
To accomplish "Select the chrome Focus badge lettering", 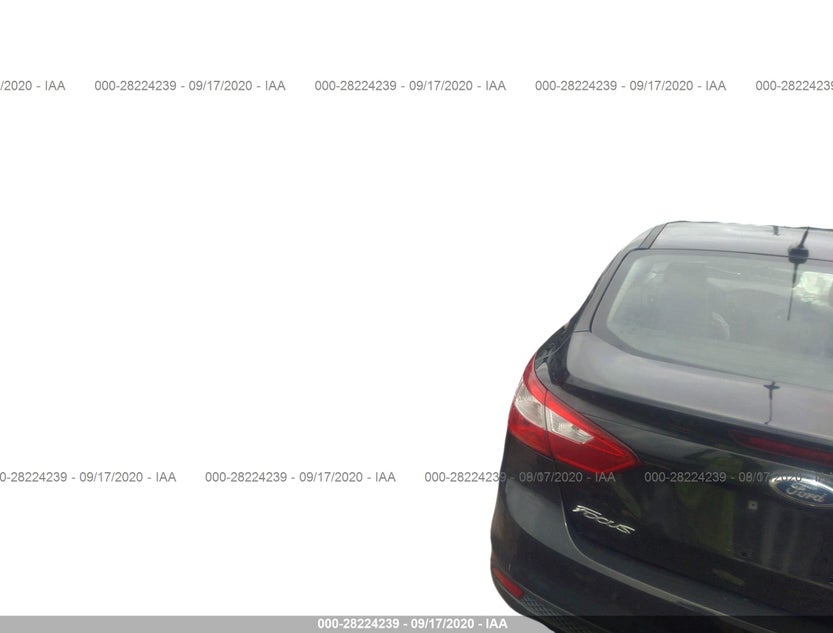I will coord(603,519).
